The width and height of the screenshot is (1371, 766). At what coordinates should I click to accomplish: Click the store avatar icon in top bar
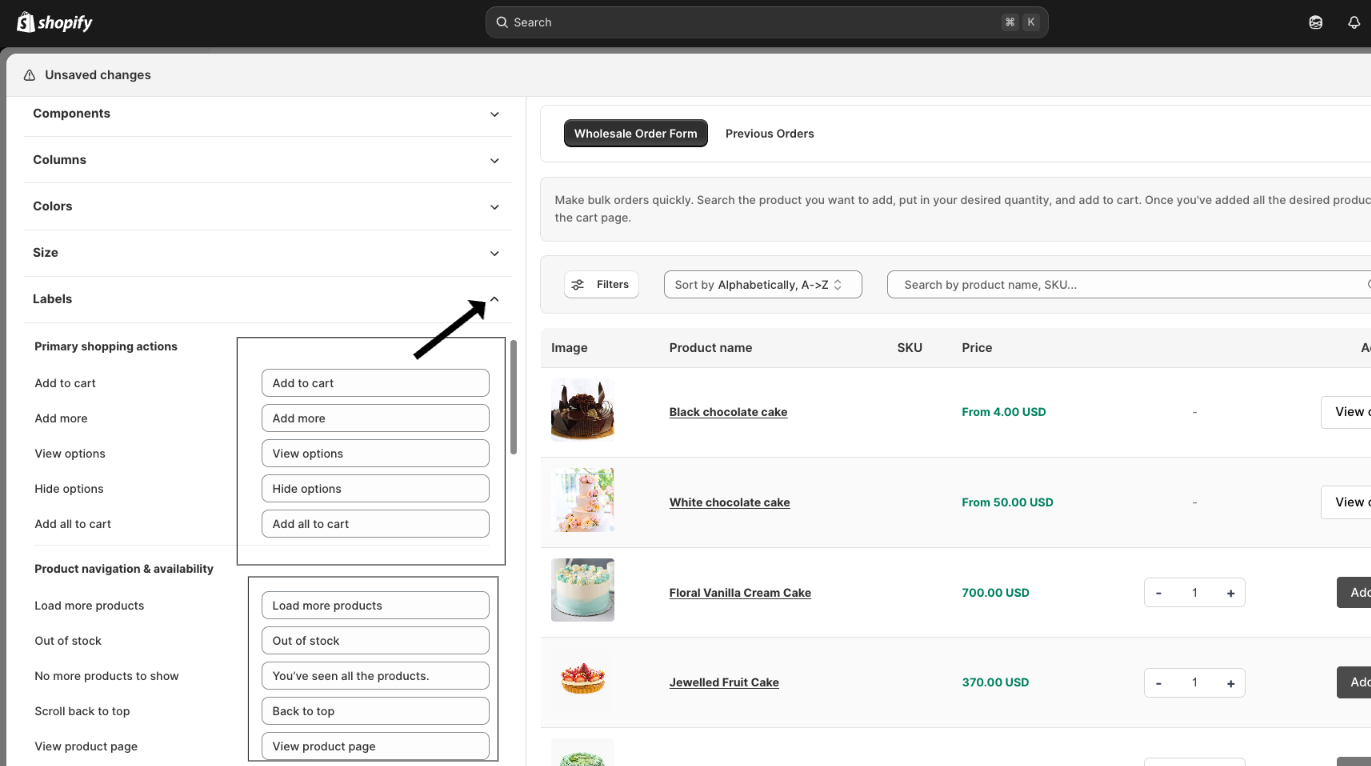click(1316, 22)
